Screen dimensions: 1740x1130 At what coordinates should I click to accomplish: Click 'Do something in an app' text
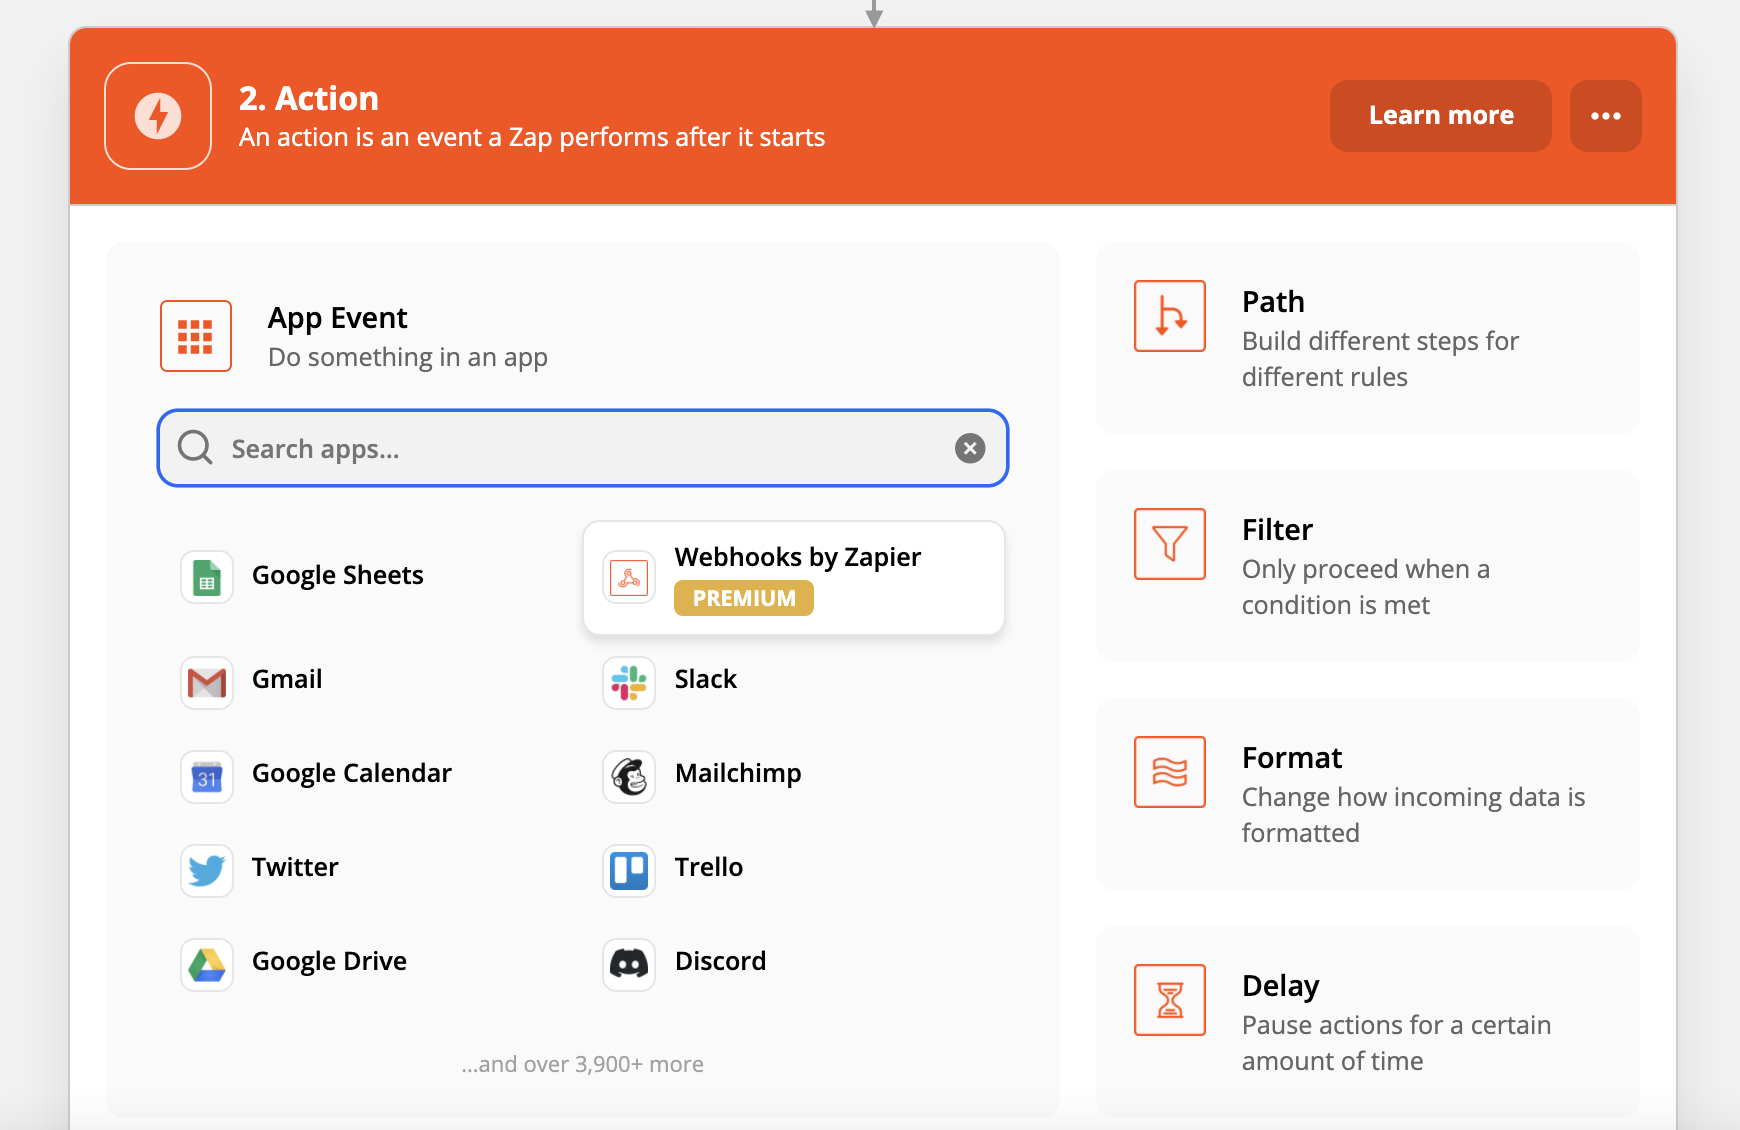(x=408, y=357)
